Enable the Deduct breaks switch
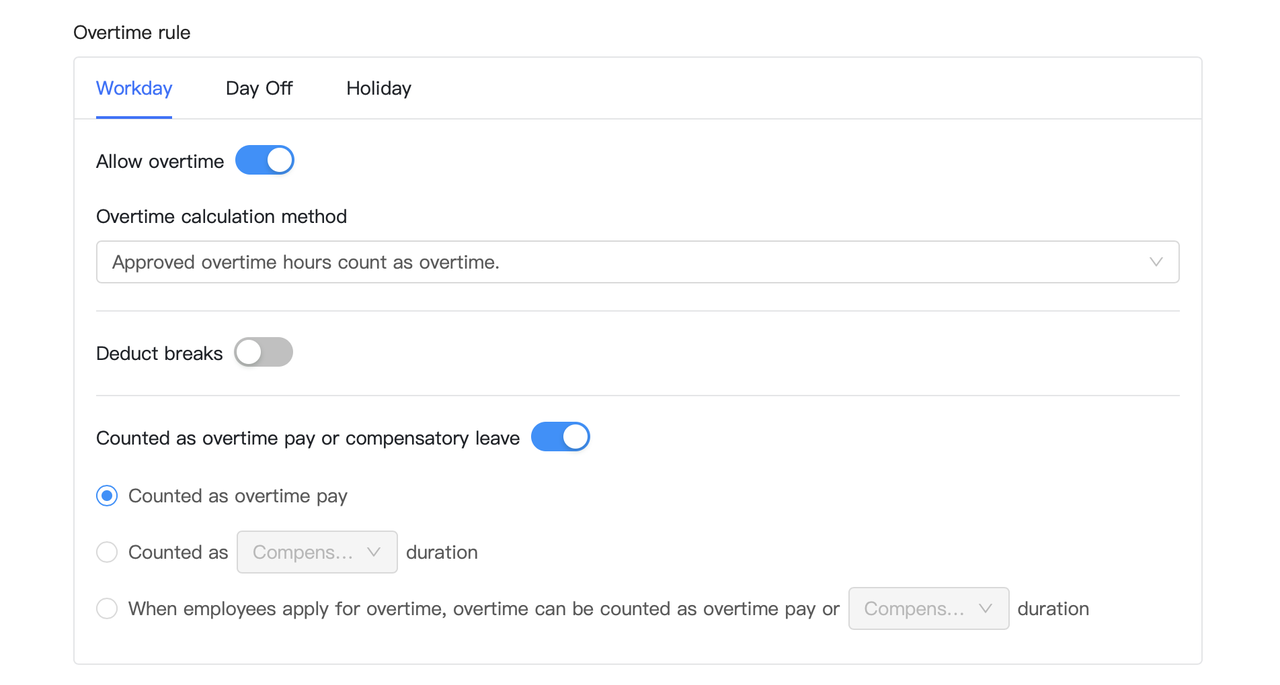Viewport: 1280px width, 685px height. click(x=263, y=352)
